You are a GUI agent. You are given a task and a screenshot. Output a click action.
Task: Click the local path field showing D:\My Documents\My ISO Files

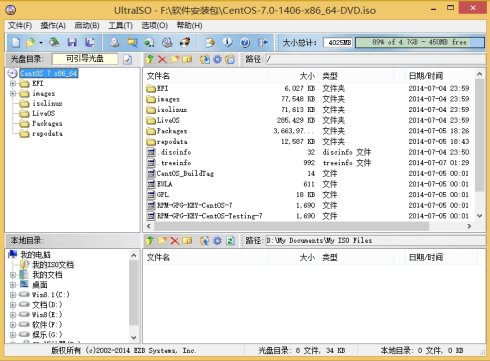pos(375,240)
